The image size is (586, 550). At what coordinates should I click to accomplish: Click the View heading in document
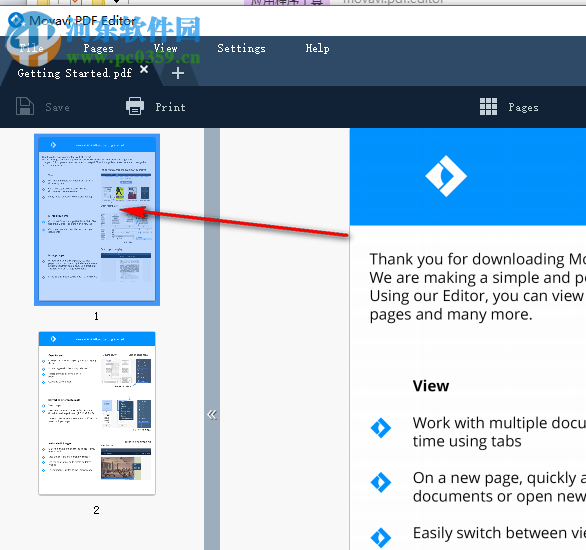[431, 386]
